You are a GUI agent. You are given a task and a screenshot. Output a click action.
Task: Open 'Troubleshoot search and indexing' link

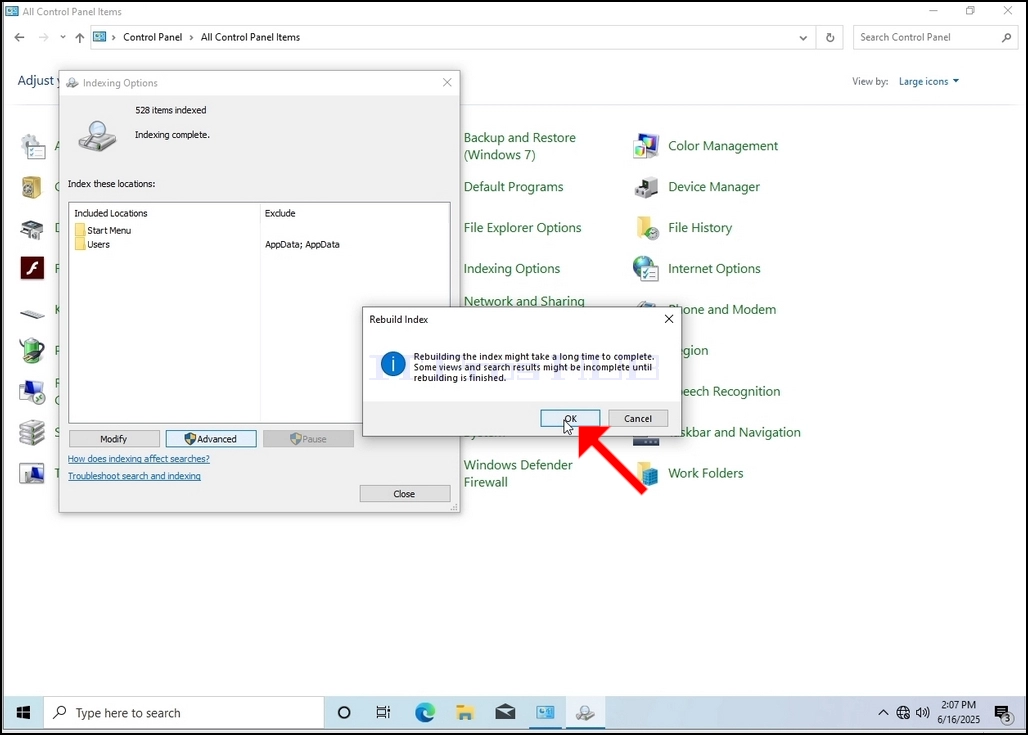point(134,476)
